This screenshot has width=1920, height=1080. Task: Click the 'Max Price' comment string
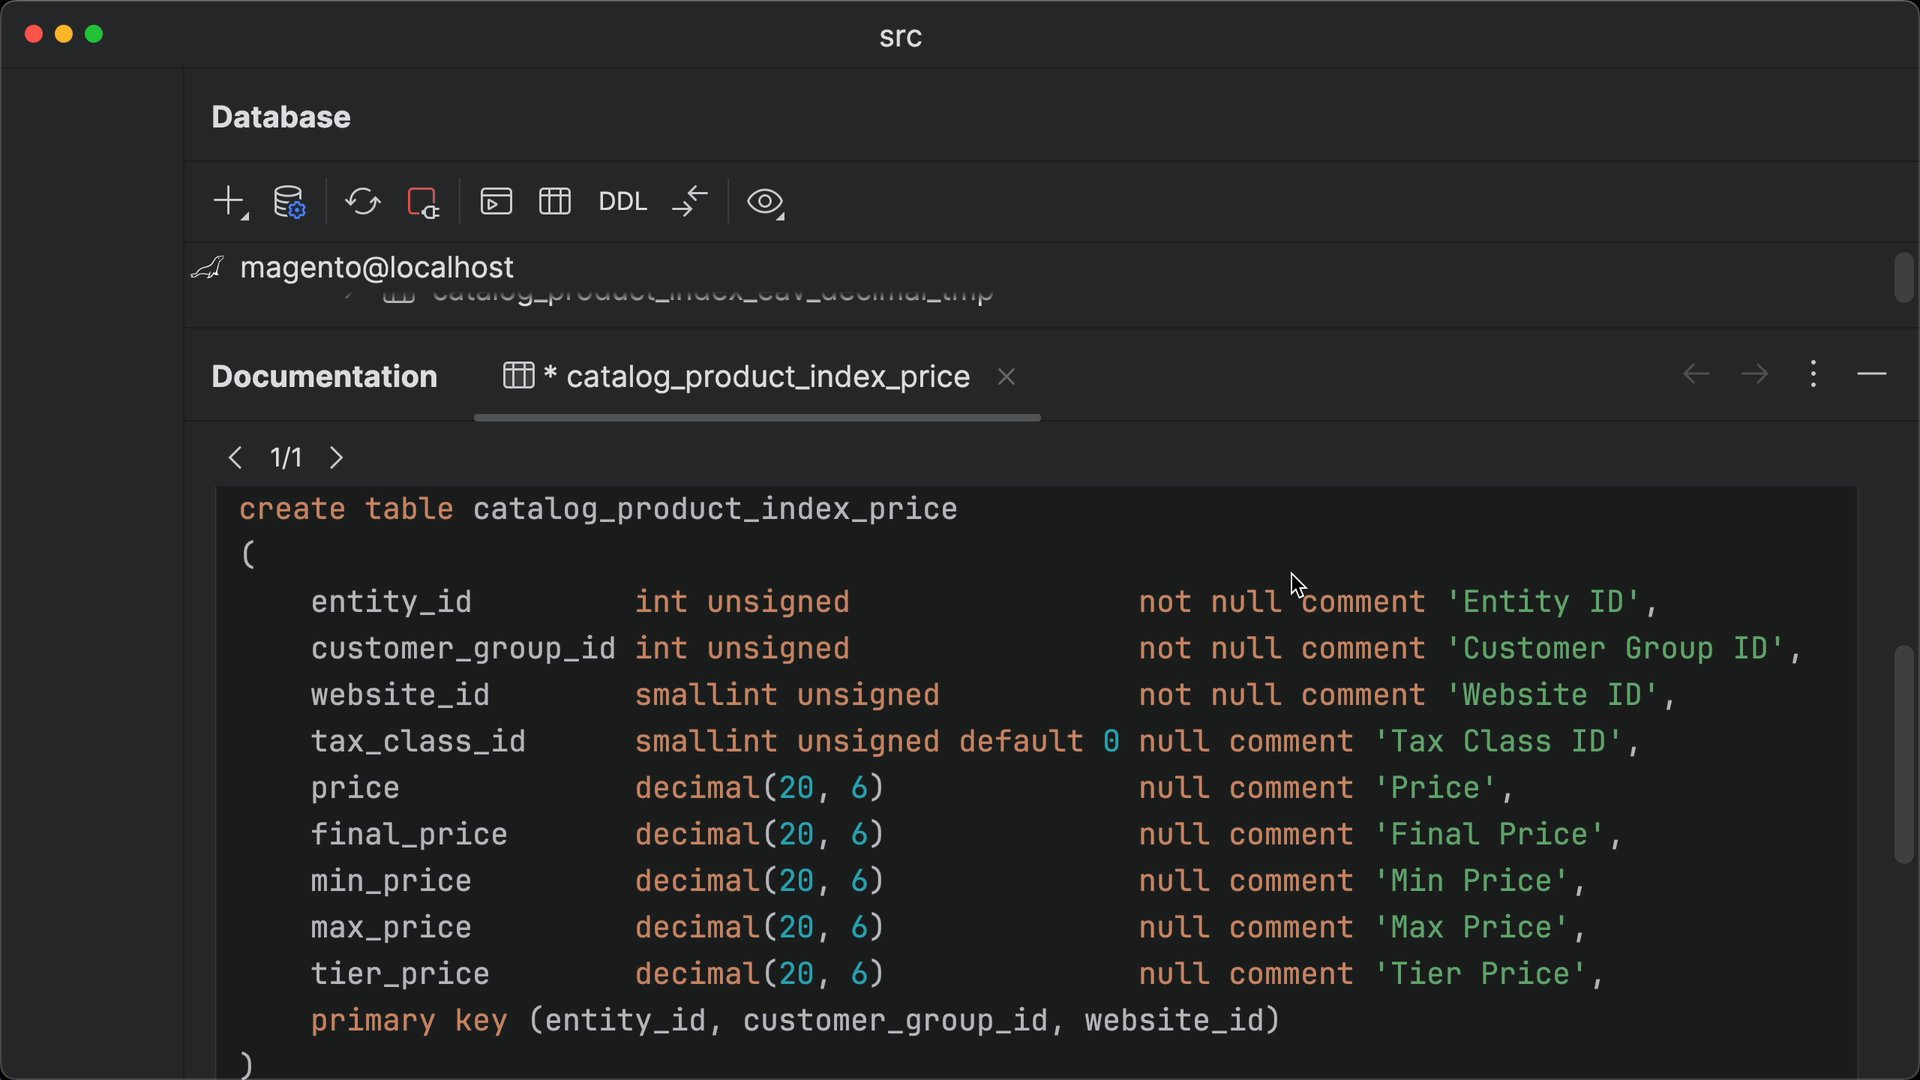pyautogui.click(x=1471, y=928)
